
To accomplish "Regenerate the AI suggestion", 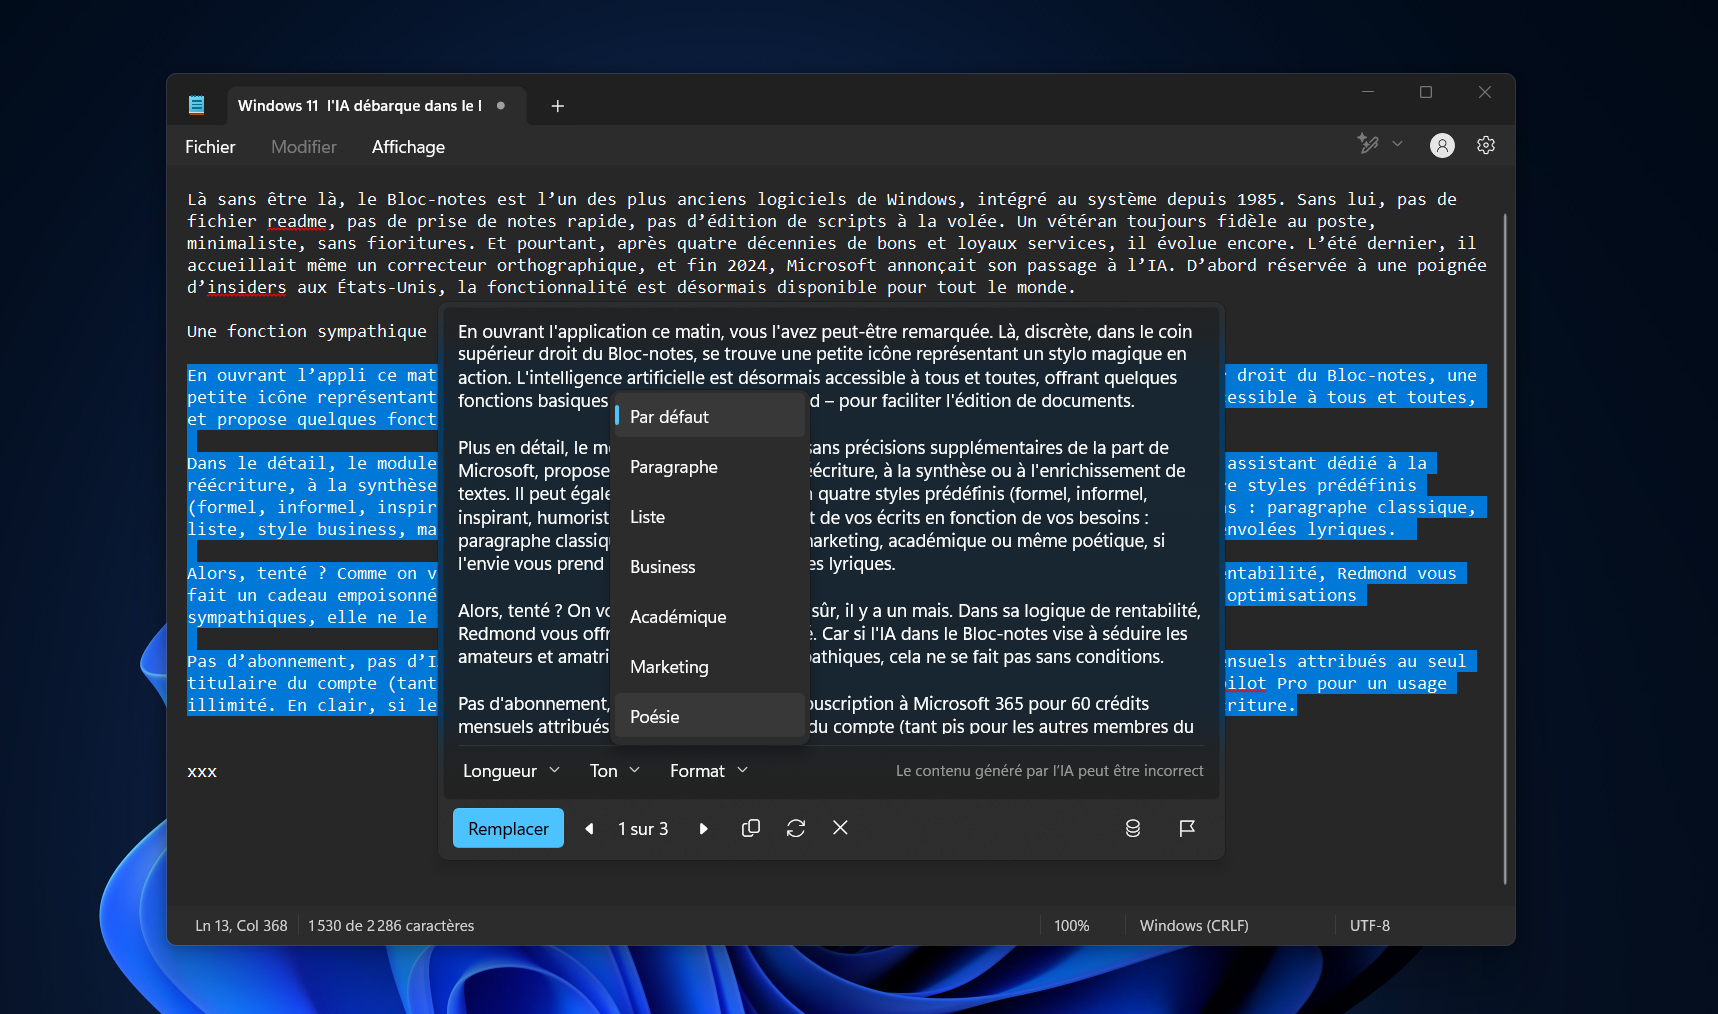I will pyautogui.click(x=795, y=828).
